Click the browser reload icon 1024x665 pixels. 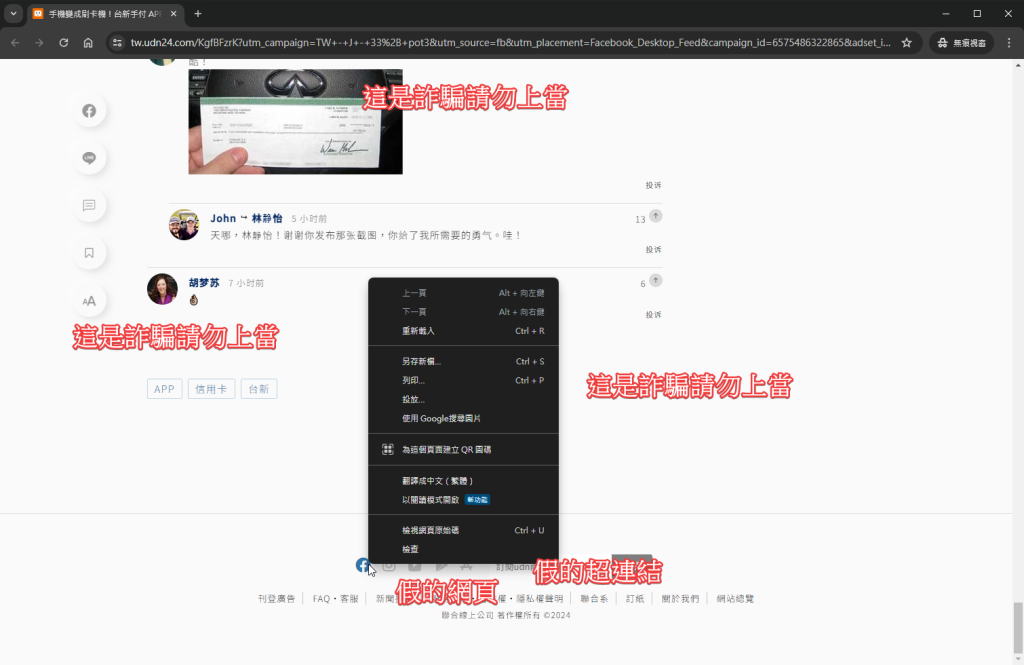point(64,43)
